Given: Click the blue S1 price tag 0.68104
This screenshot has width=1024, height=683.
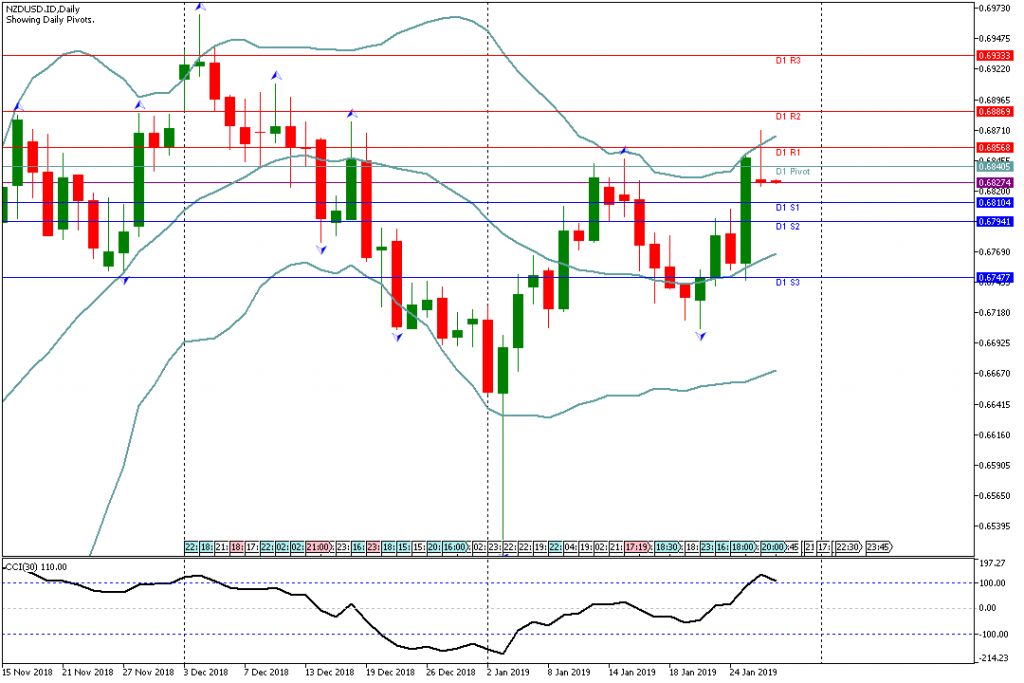Looking at the screenshot, I should click(x=995, y=203).
